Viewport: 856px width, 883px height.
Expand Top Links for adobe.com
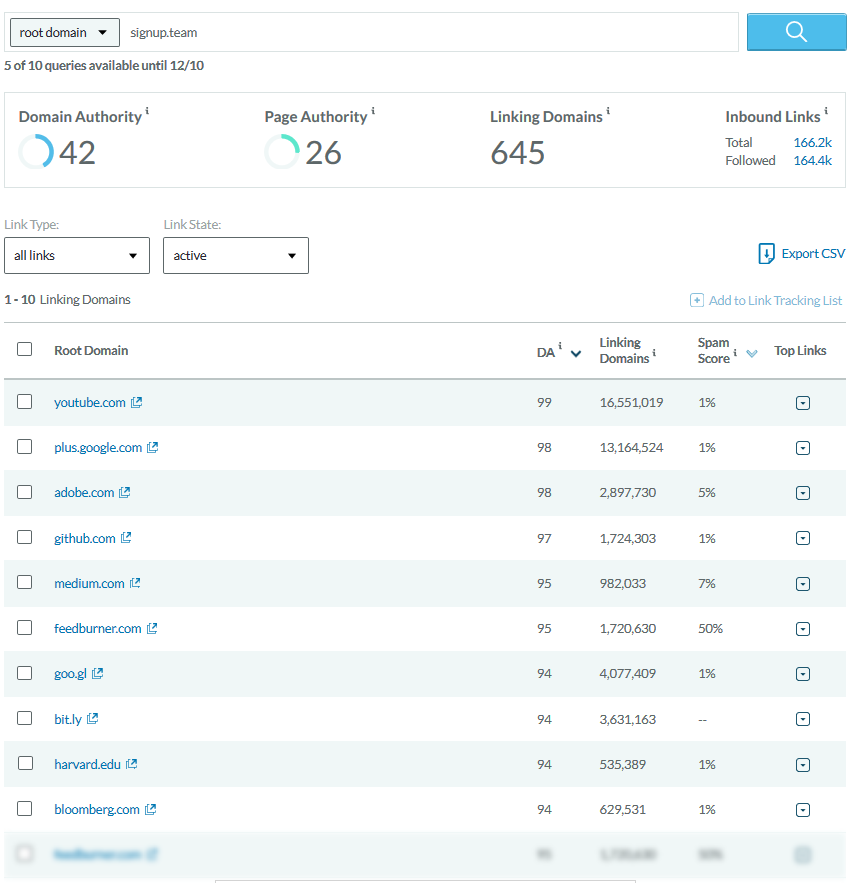(x=803, y=493)
